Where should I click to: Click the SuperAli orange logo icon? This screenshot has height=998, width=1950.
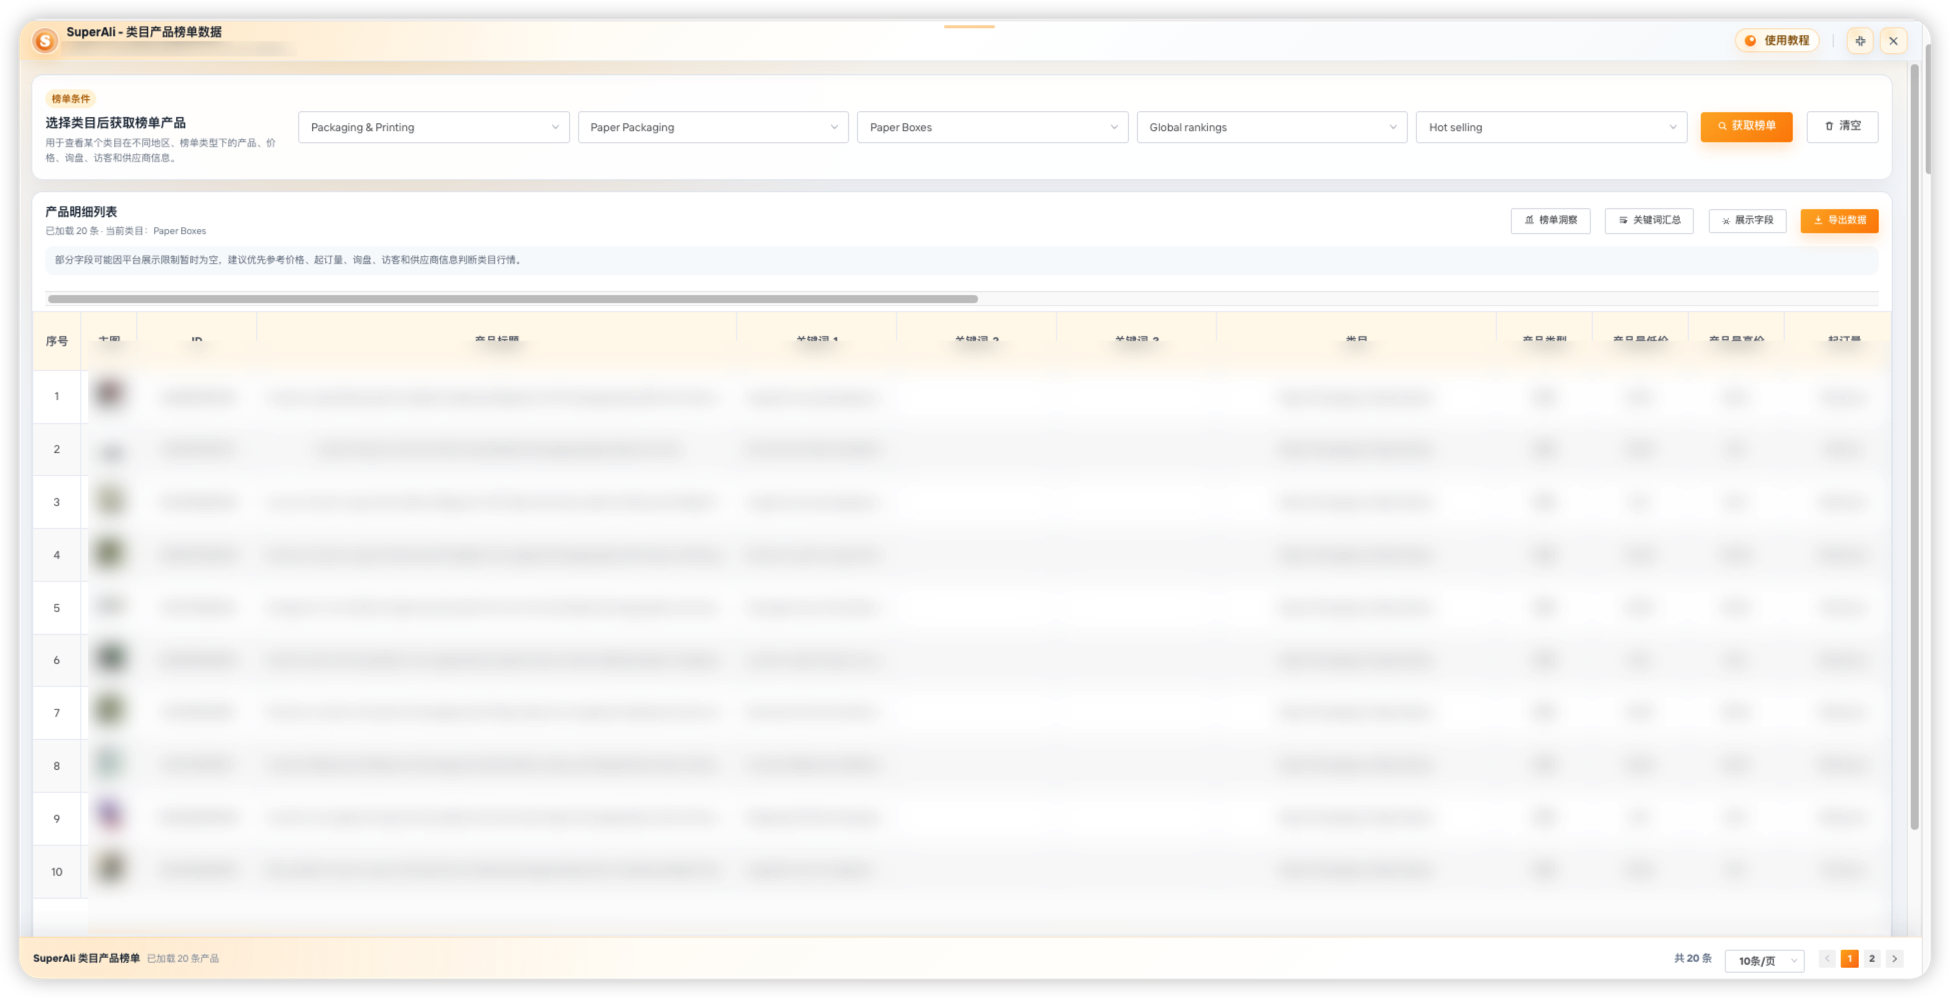point(44,41)
